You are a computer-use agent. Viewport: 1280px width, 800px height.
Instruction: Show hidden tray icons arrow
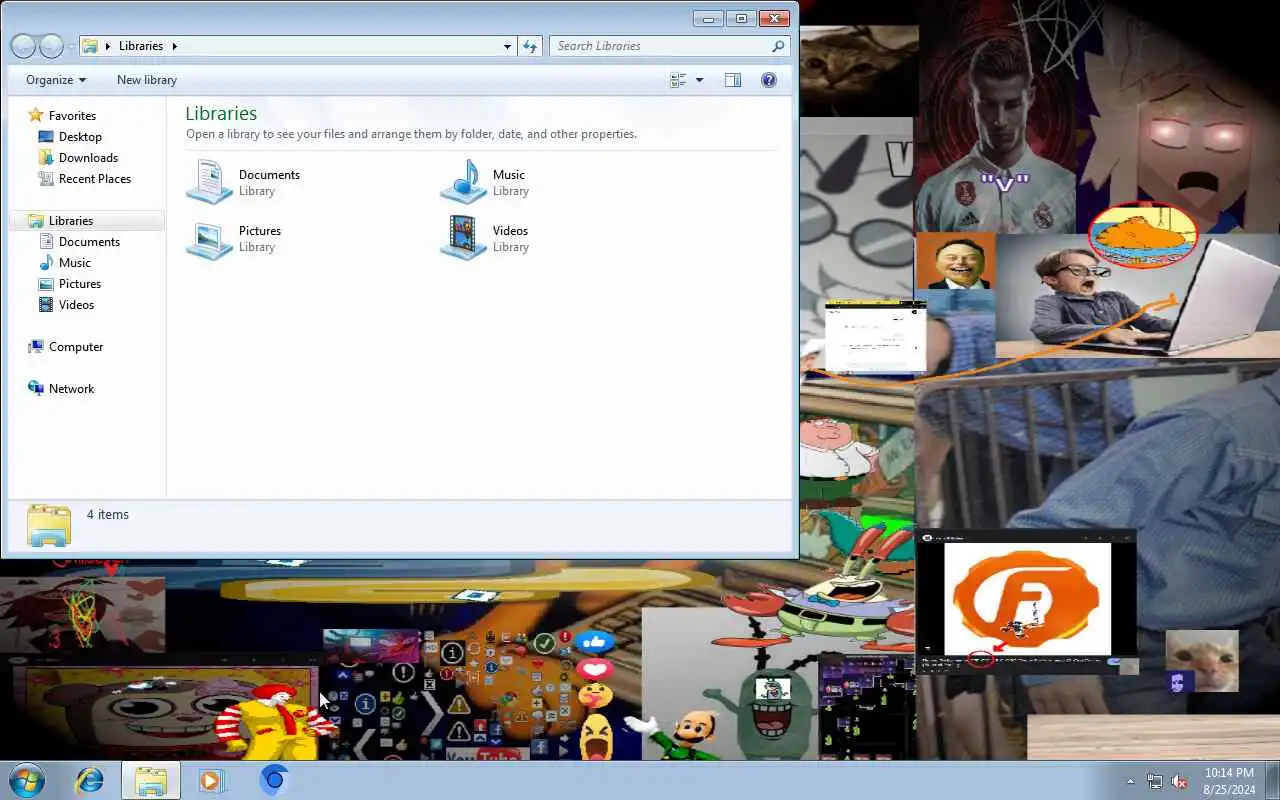[x=1131, y=781]
